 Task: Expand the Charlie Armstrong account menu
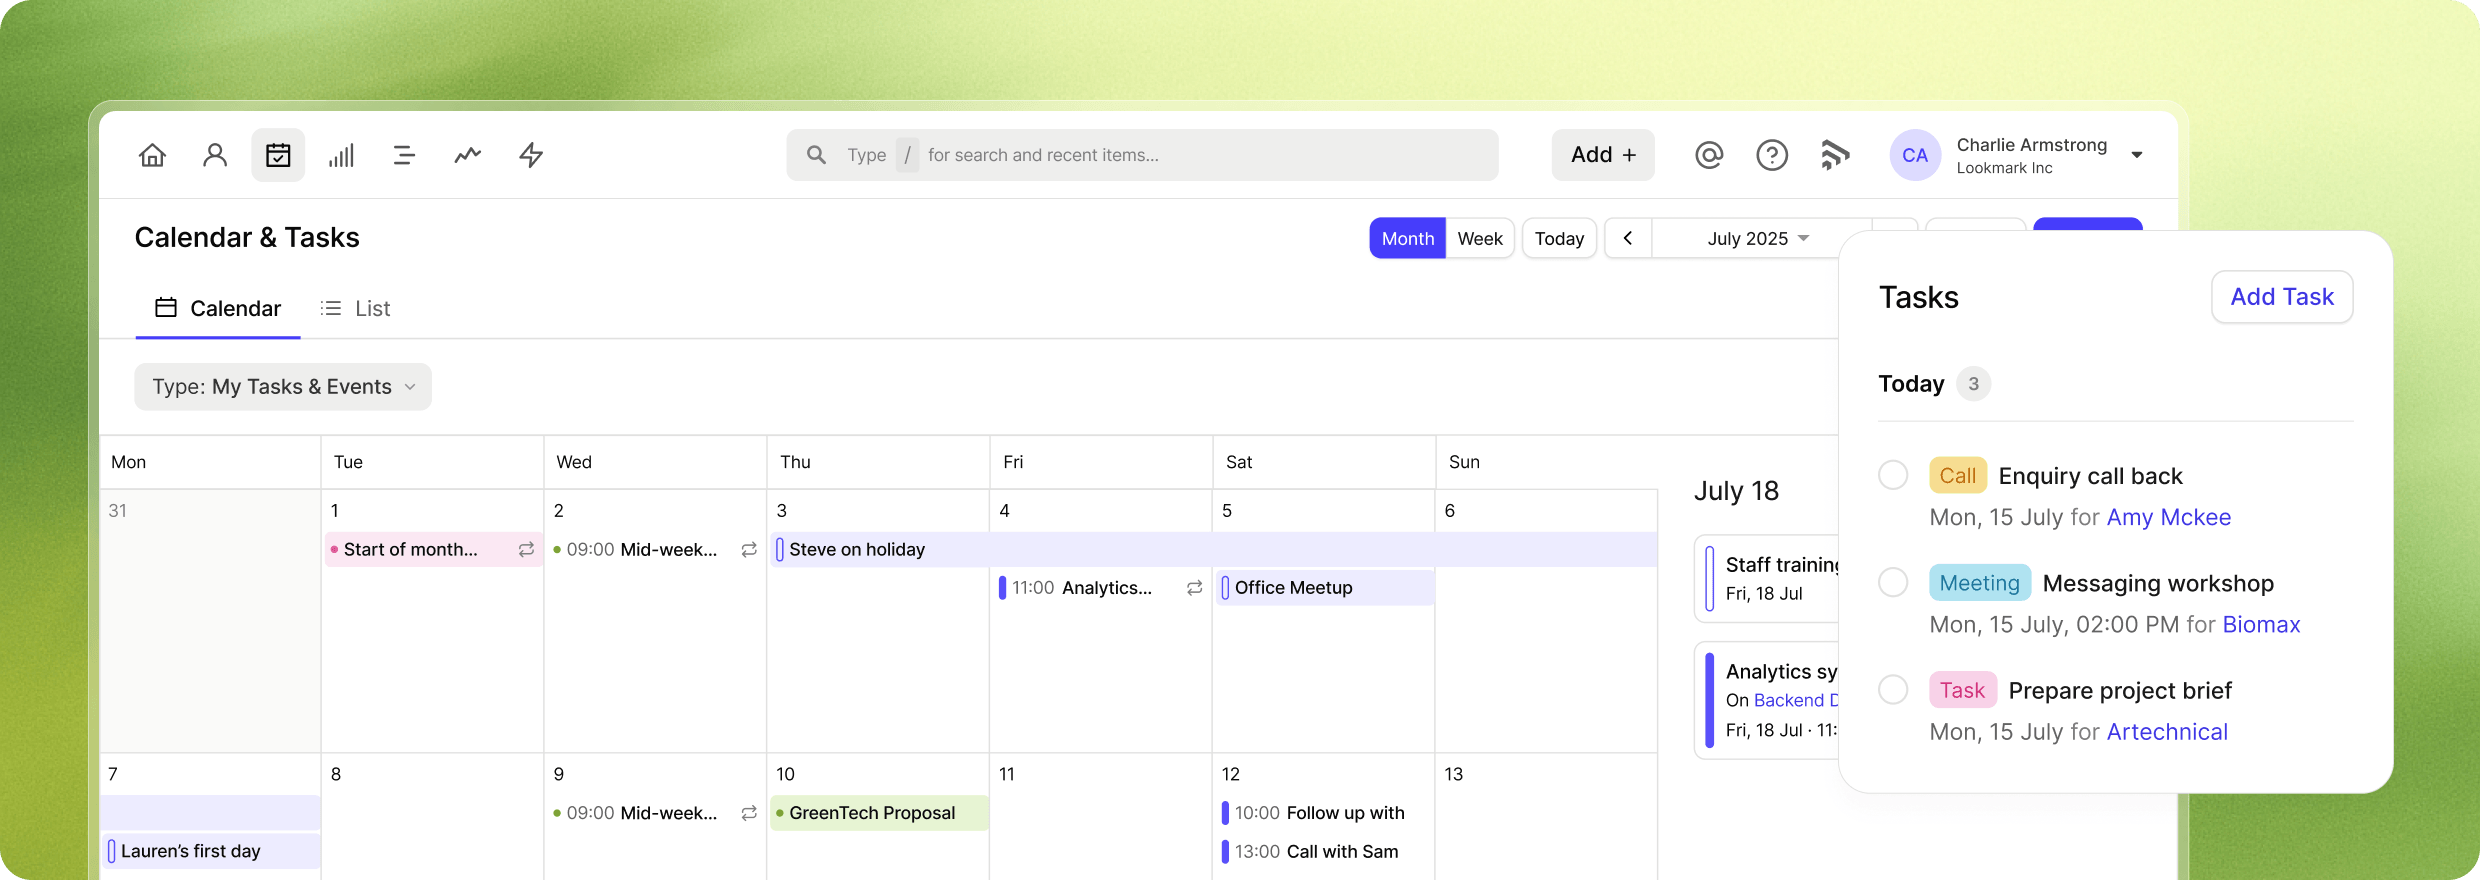2136,155
